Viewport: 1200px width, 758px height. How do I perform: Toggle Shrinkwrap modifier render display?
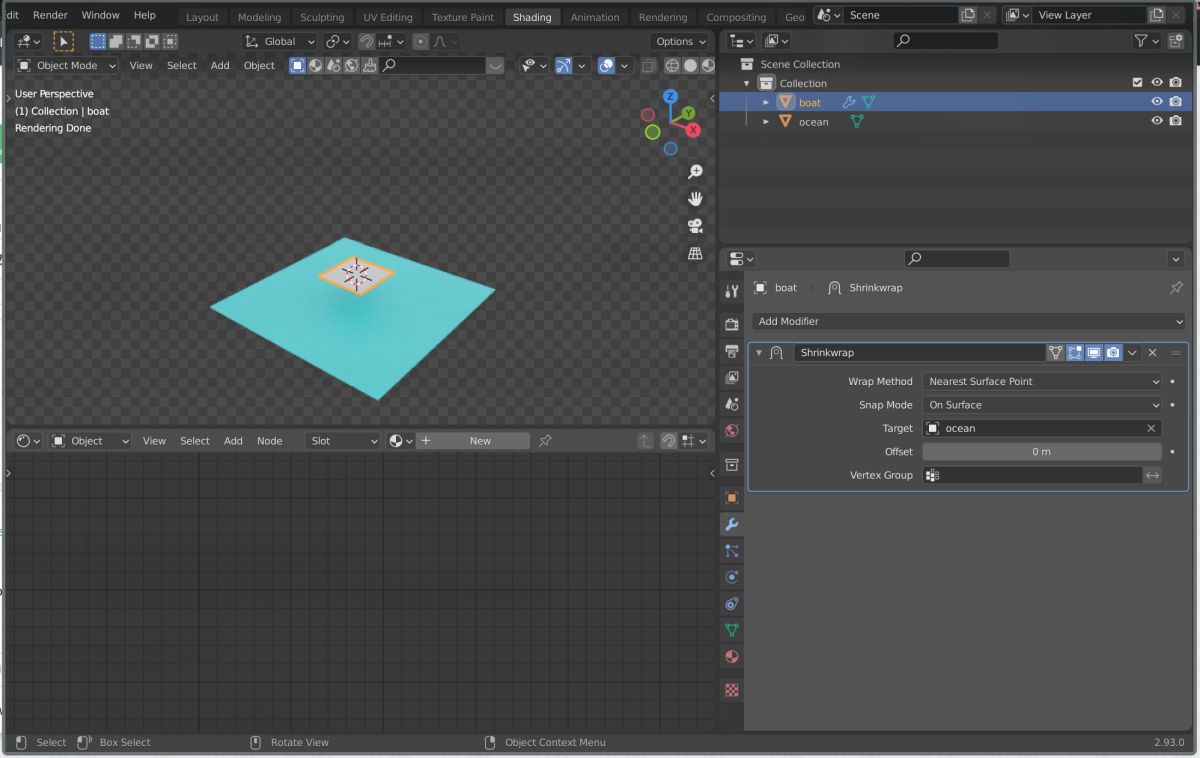point(1113,353)
